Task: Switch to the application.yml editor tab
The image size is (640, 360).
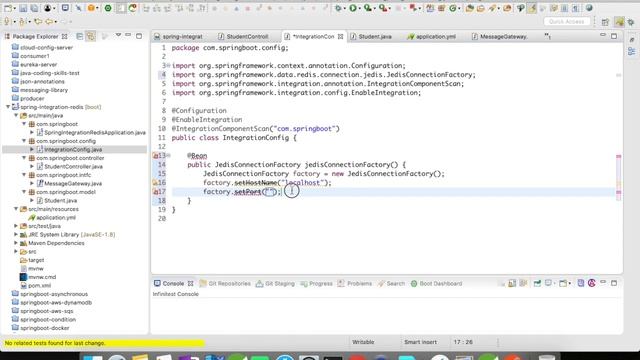Action: tap(432, 36)
